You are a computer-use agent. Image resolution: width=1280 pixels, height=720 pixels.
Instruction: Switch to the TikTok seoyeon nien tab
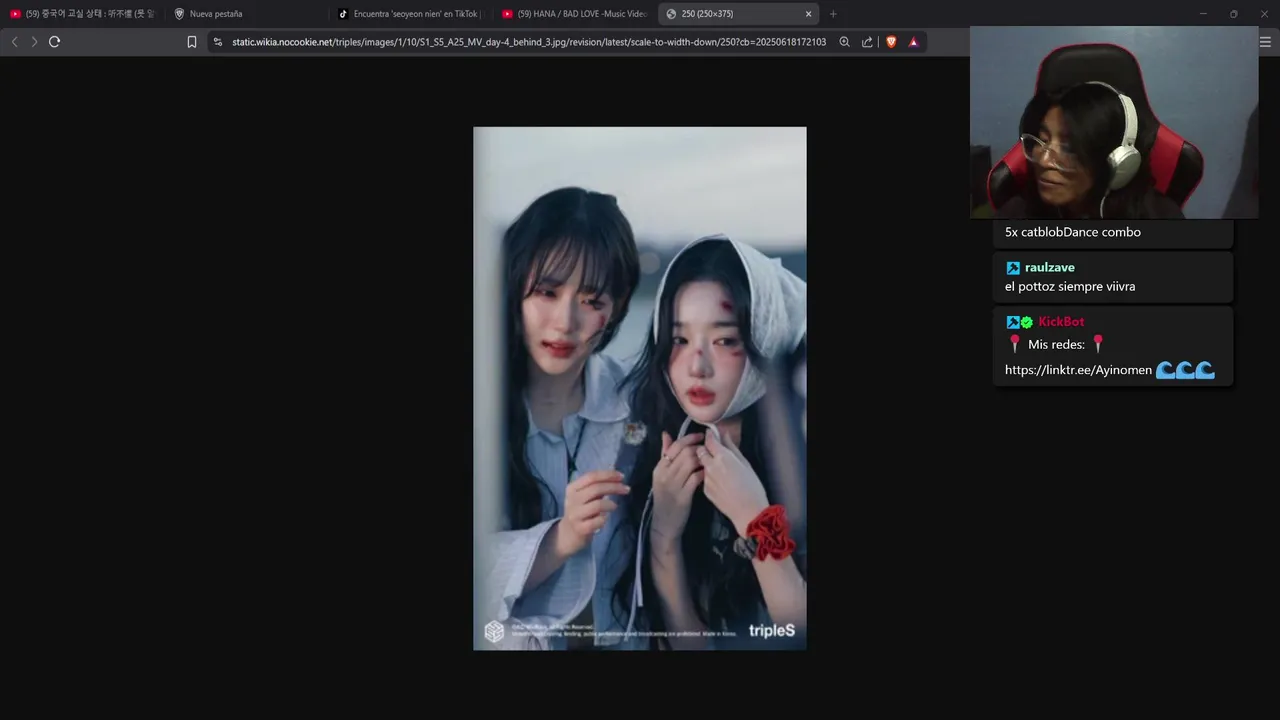[408, 14]
